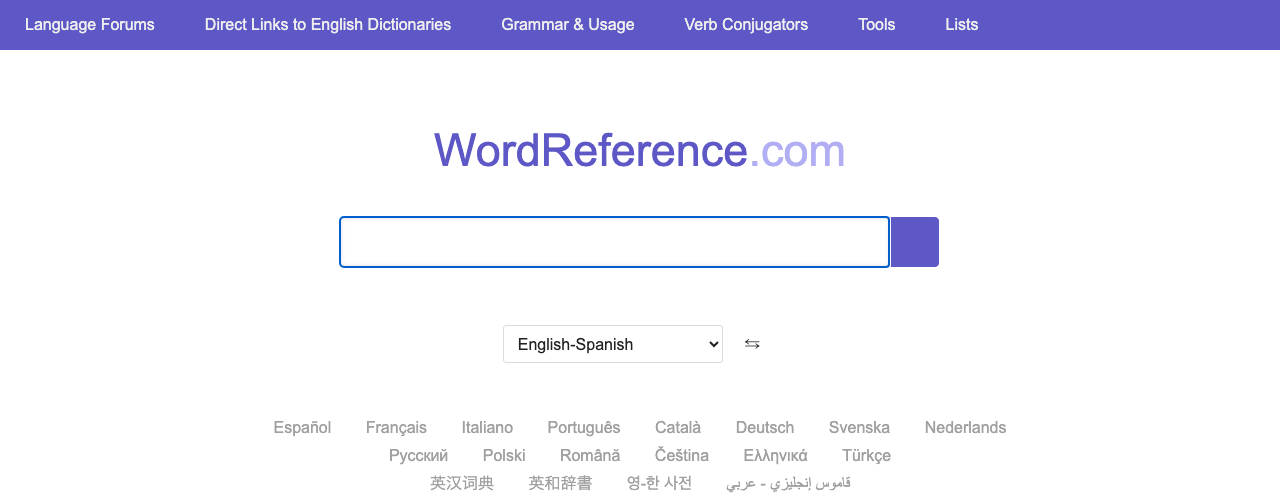Open the Arabic قاموس إنجليزي - عربي link
1280x500 pixels.
(x=789, y=483)
